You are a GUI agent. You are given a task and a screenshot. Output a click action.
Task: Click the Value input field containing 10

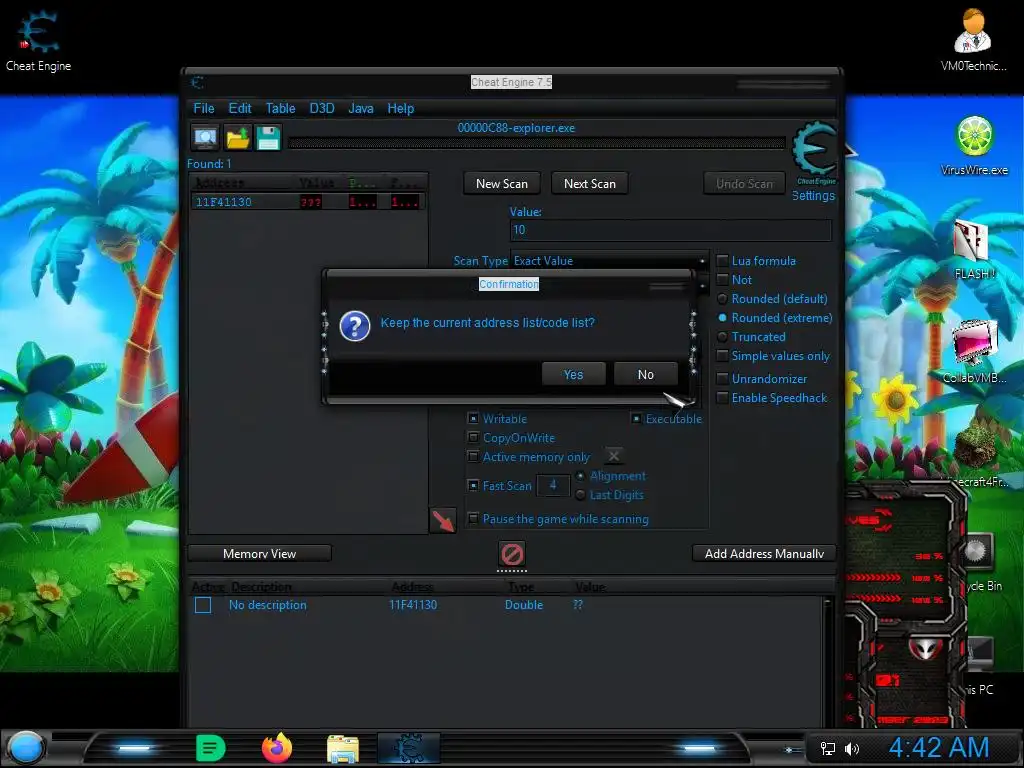pos(671,230)
